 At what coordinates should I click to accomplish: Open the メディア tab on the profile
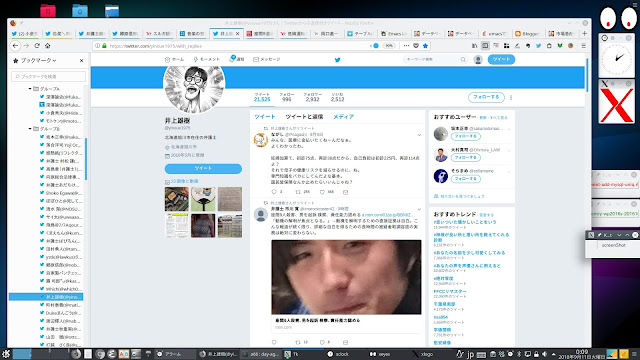point(343,117)
